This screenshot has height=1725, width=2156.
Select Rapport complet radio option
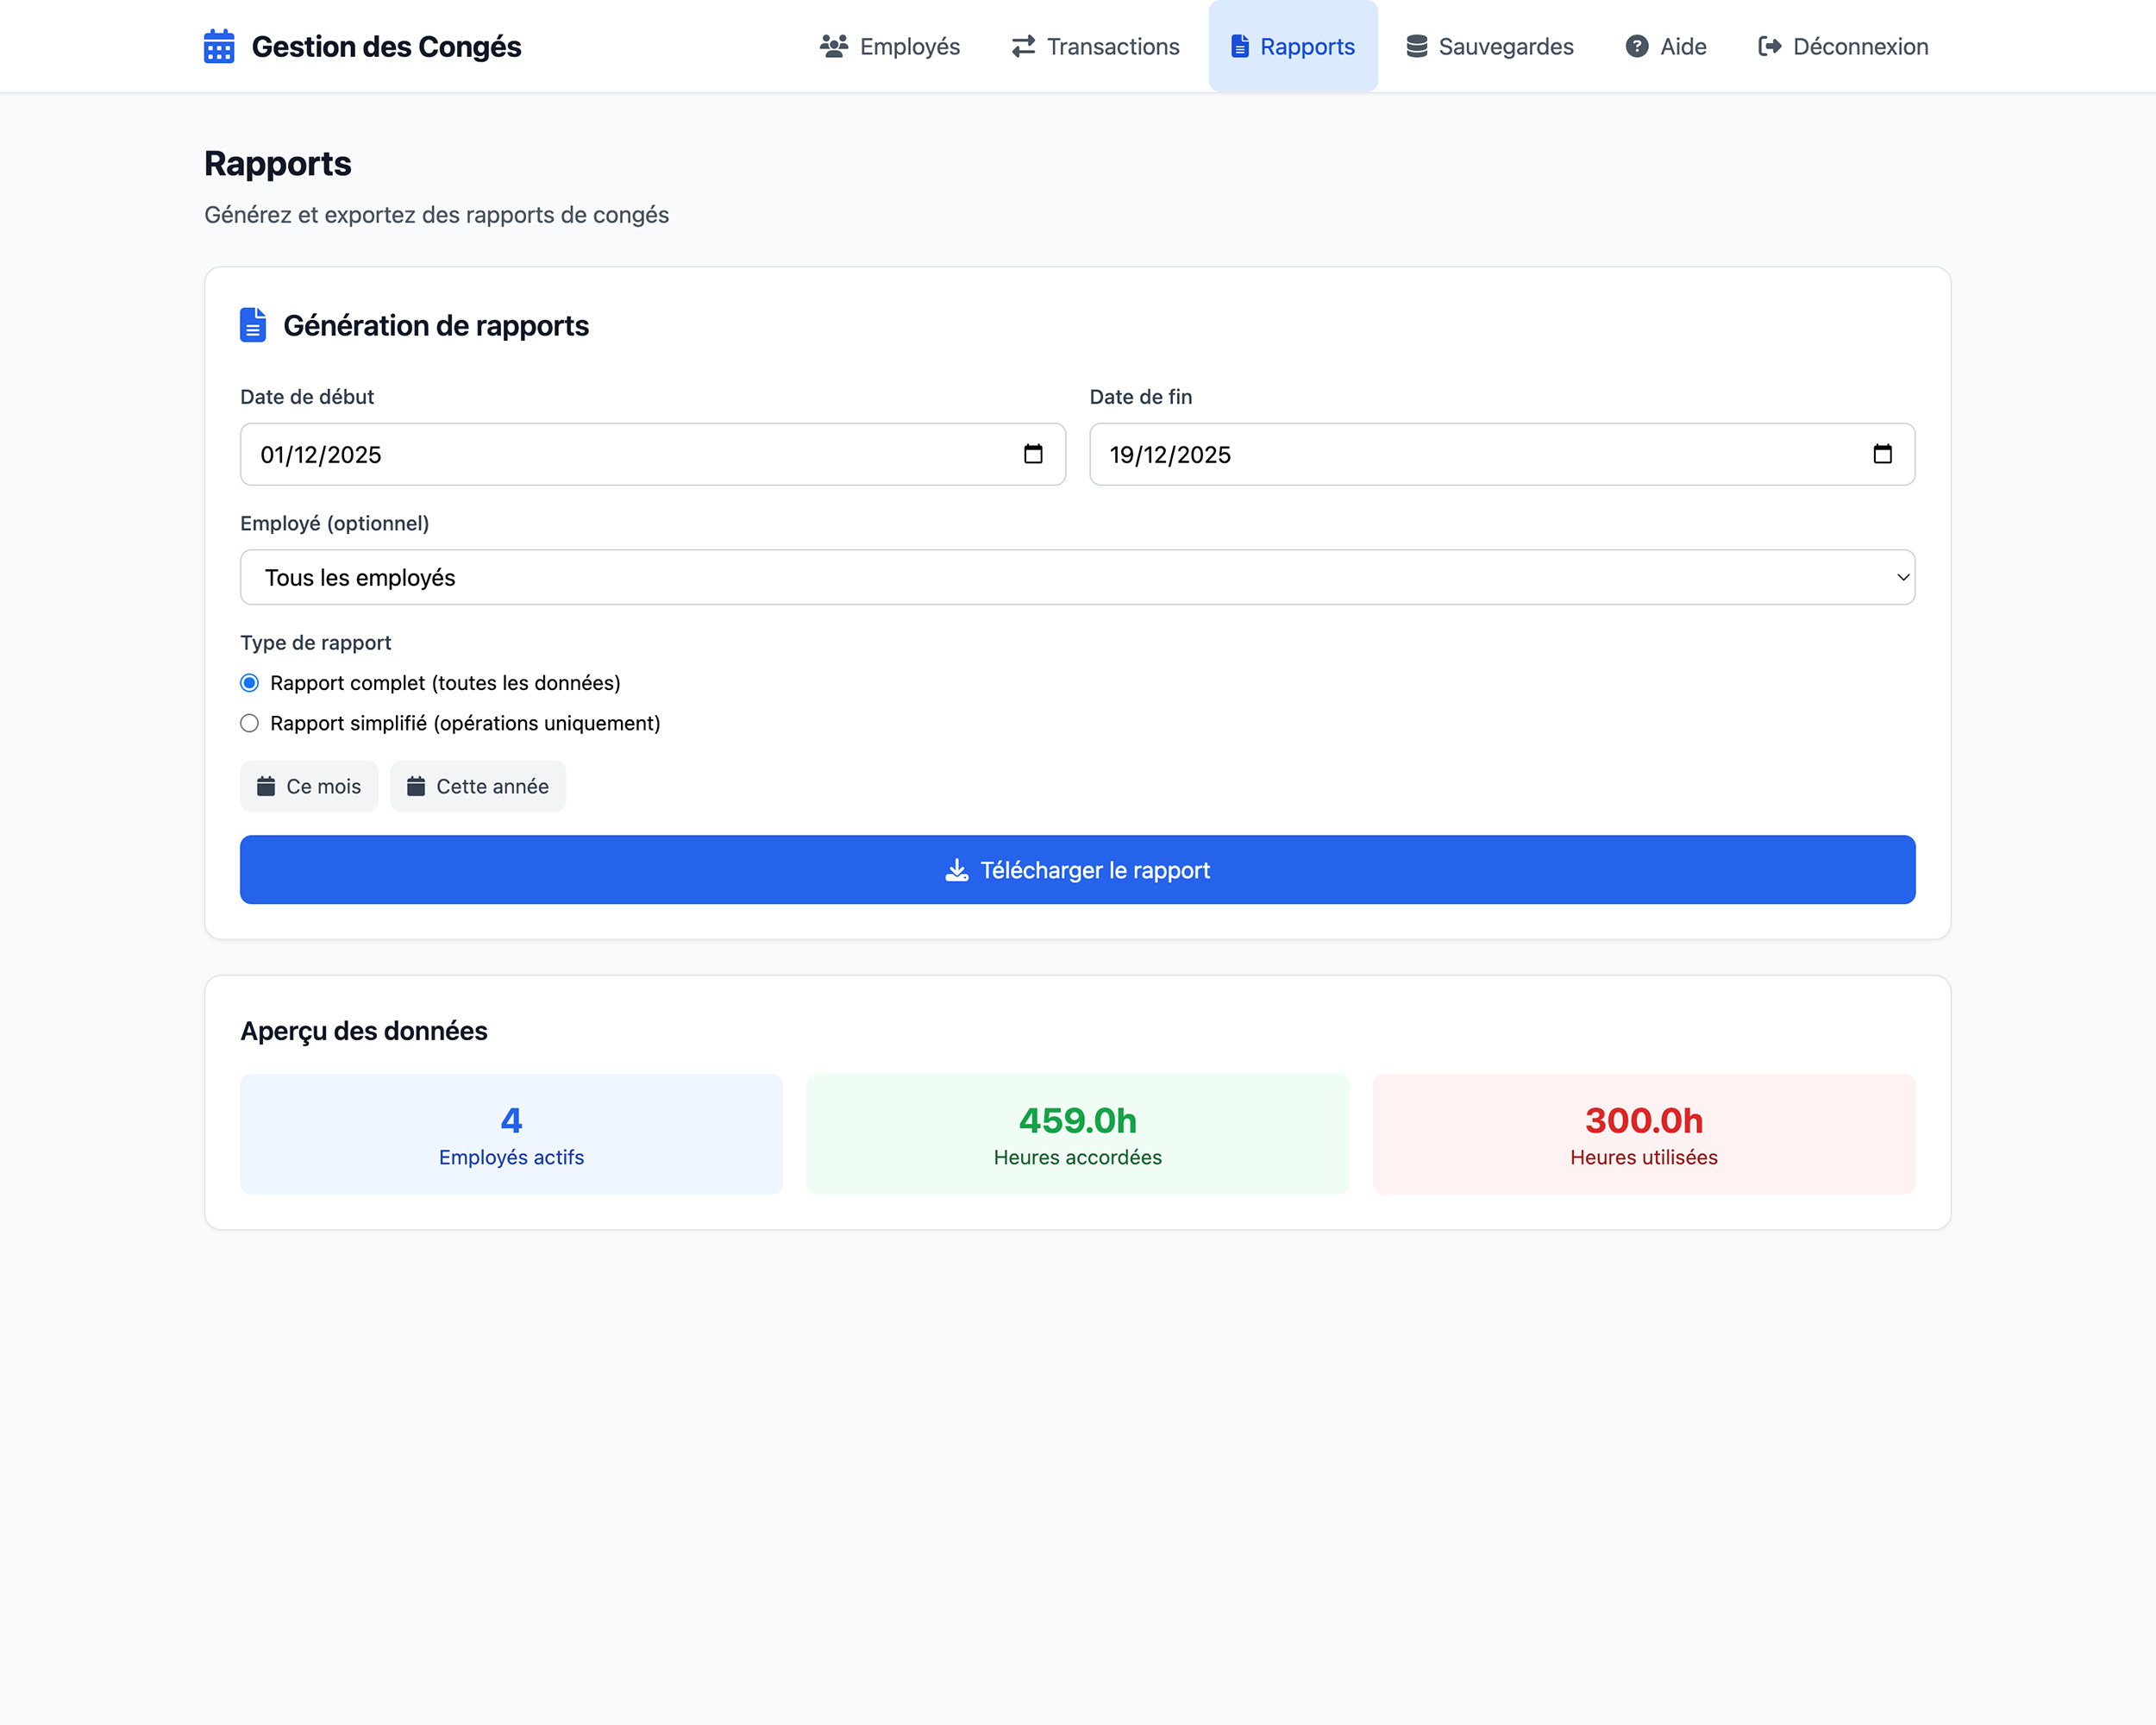pyautogui.click(x=250, y=683)
